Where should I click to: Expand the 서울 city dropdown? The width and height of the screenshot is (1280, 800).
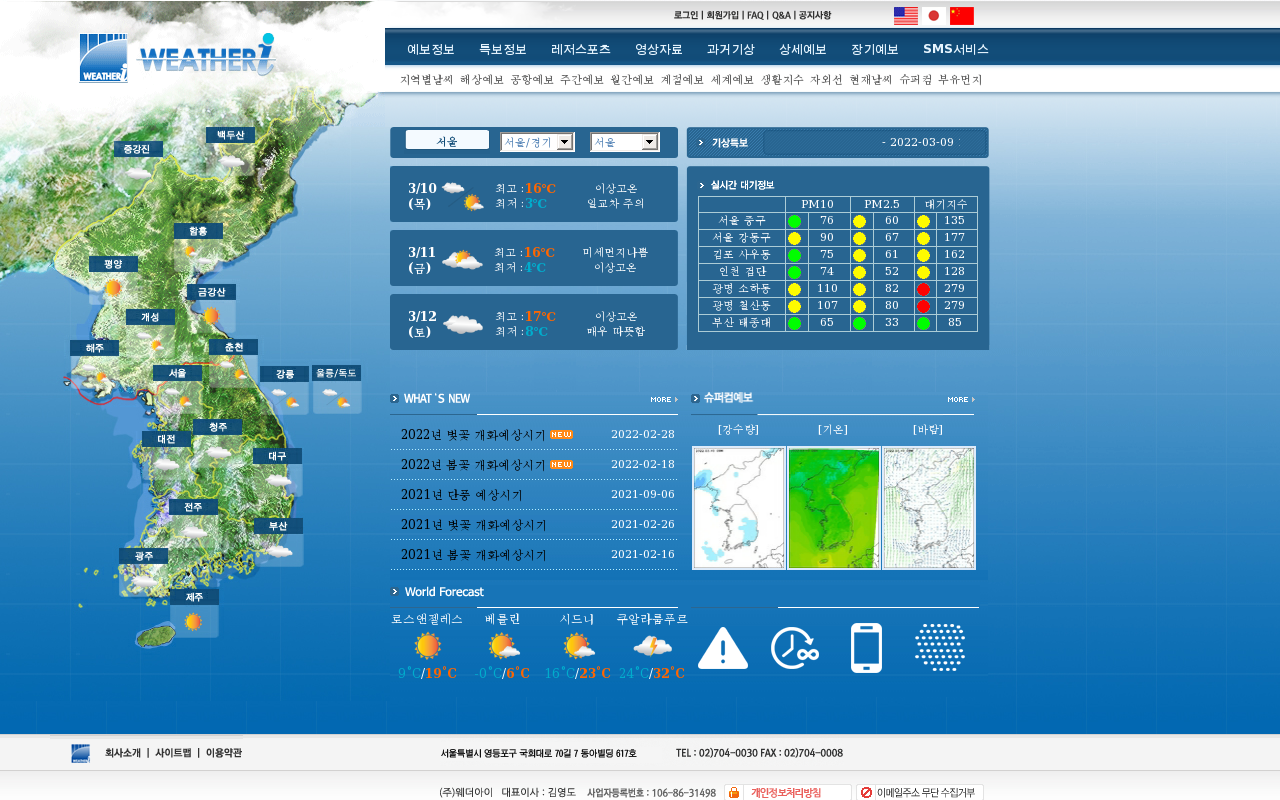(x=624, y=142)
